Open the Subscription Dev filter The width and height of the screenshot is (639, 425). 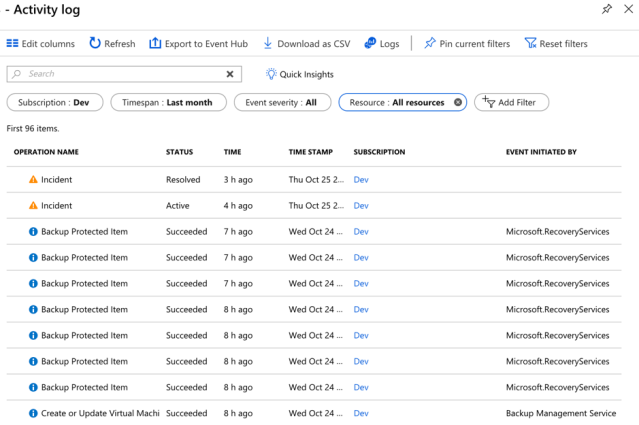[x=54, y=102]
